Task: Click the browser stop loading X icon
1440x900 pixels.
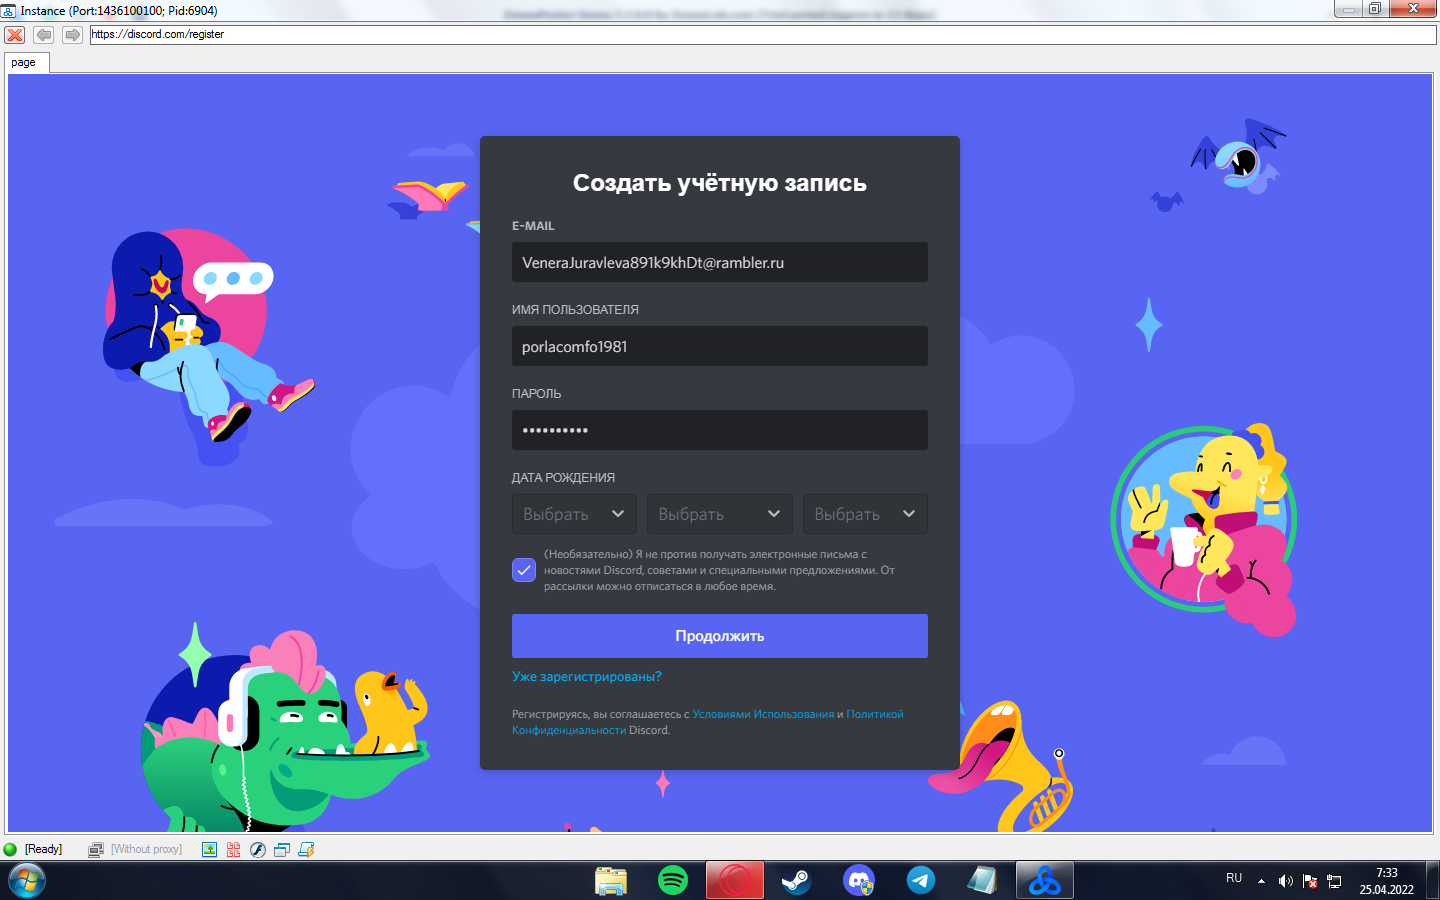Action: (x=15, y=35)
